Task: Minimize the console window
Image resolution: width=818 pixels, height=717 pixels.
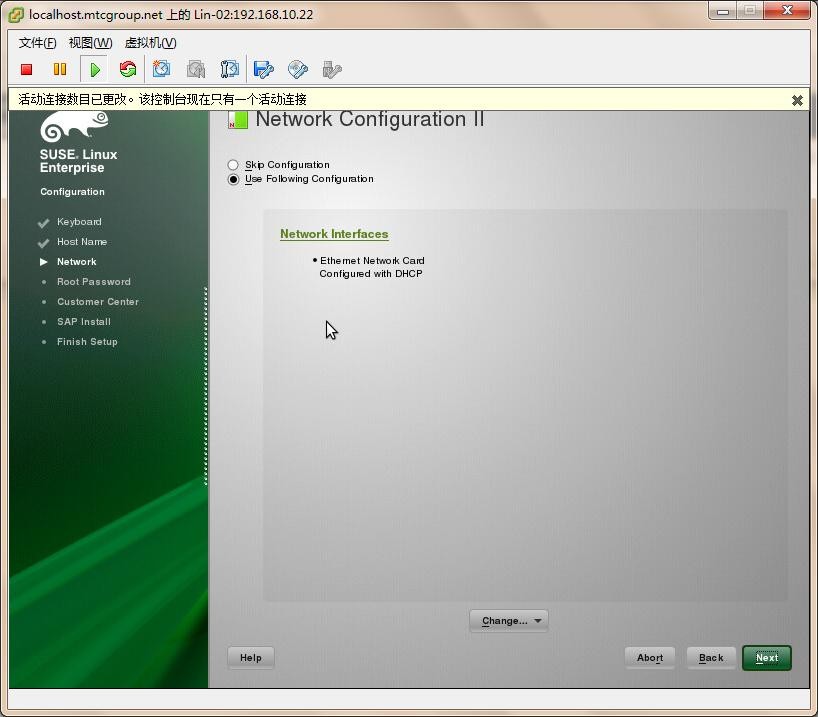Action: coord(723,11)
